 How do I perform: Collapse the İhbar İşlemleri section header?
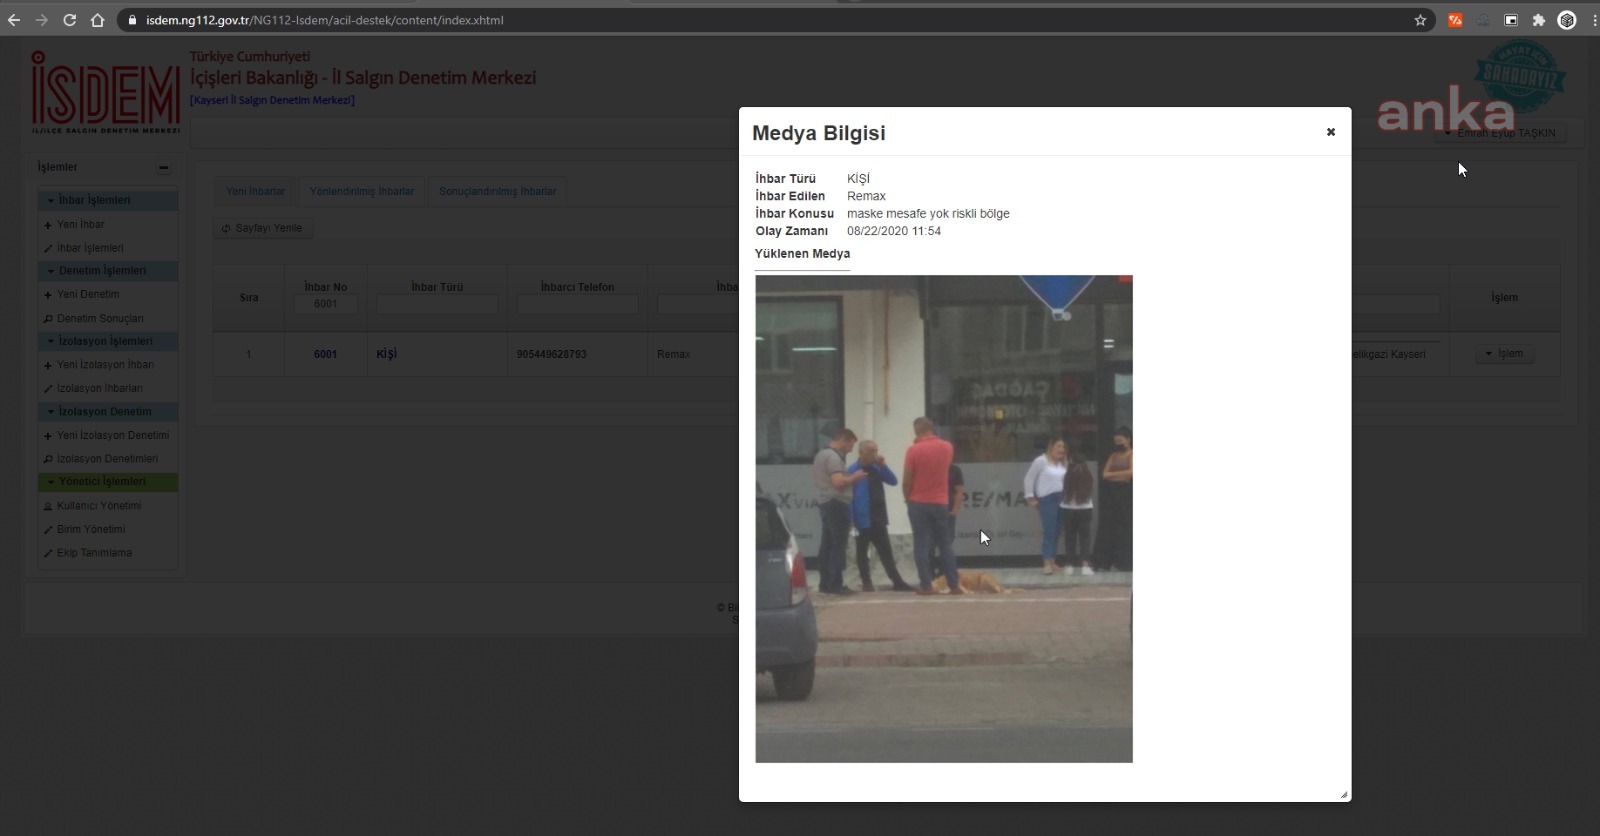108,200
